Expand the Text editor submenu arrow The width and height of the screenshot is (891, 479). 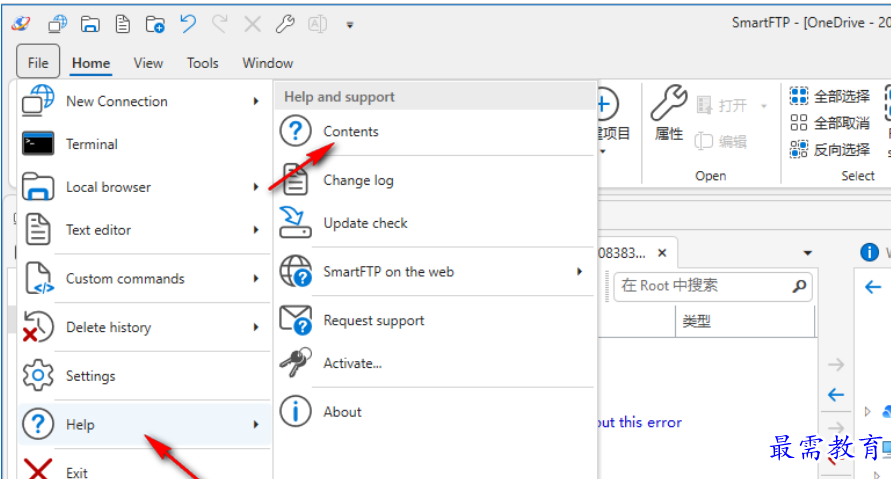click(x=256, y=230)
